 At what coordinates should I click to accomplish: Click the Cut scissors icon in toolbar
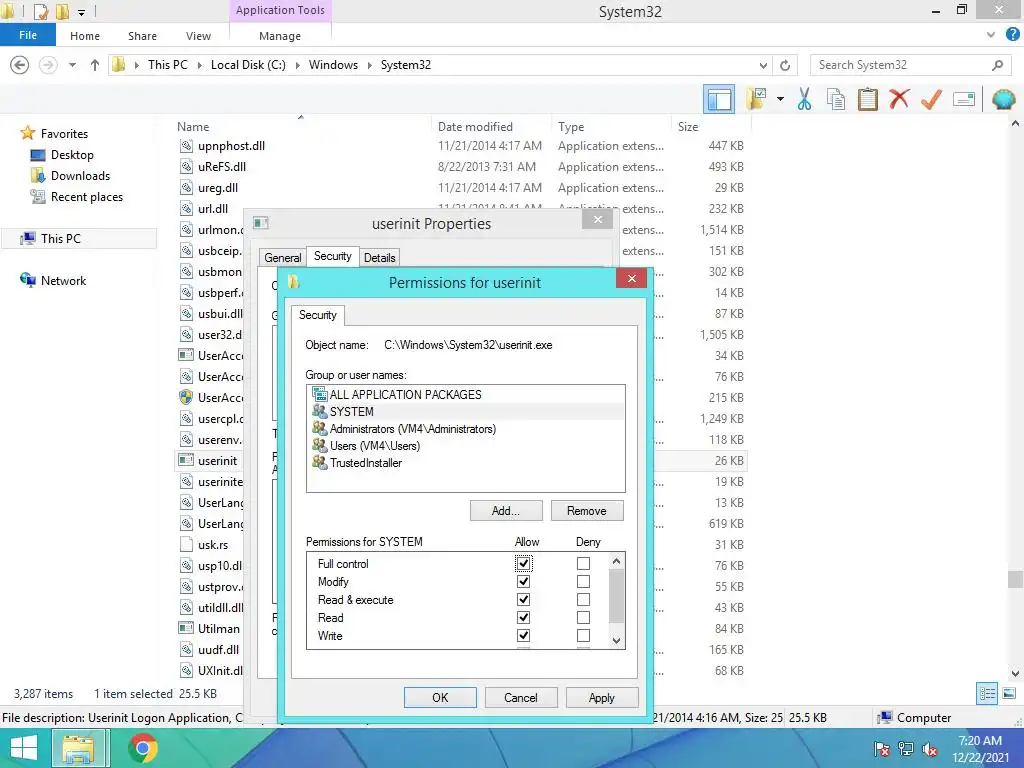(x=804, y=99)
